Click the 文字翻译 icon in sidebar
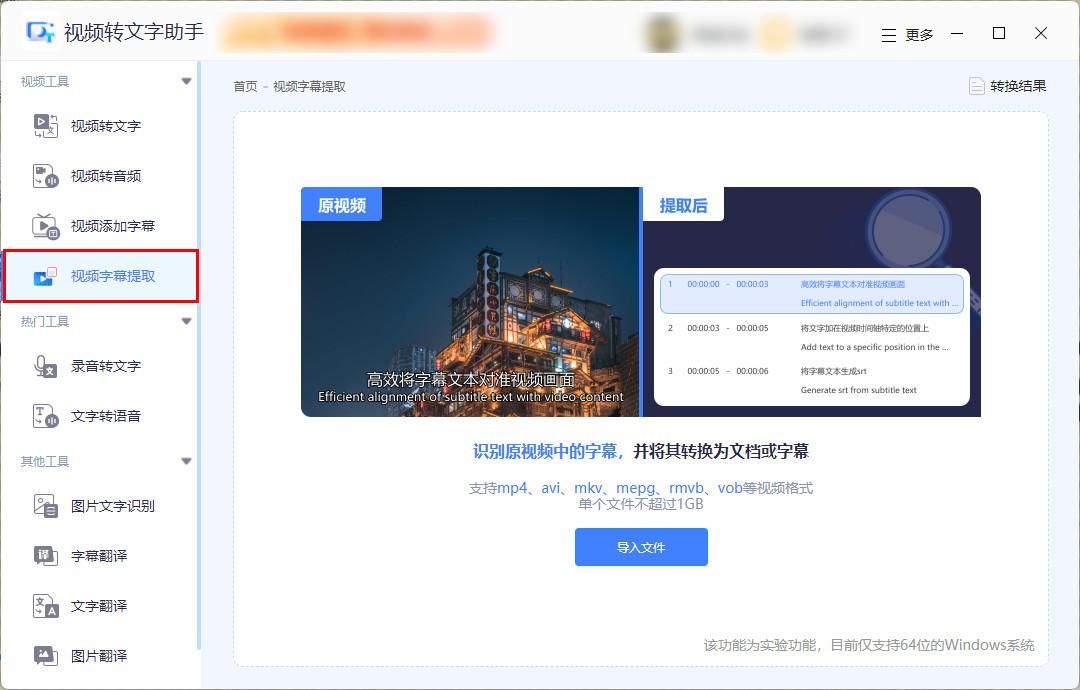 coord(45,606)
